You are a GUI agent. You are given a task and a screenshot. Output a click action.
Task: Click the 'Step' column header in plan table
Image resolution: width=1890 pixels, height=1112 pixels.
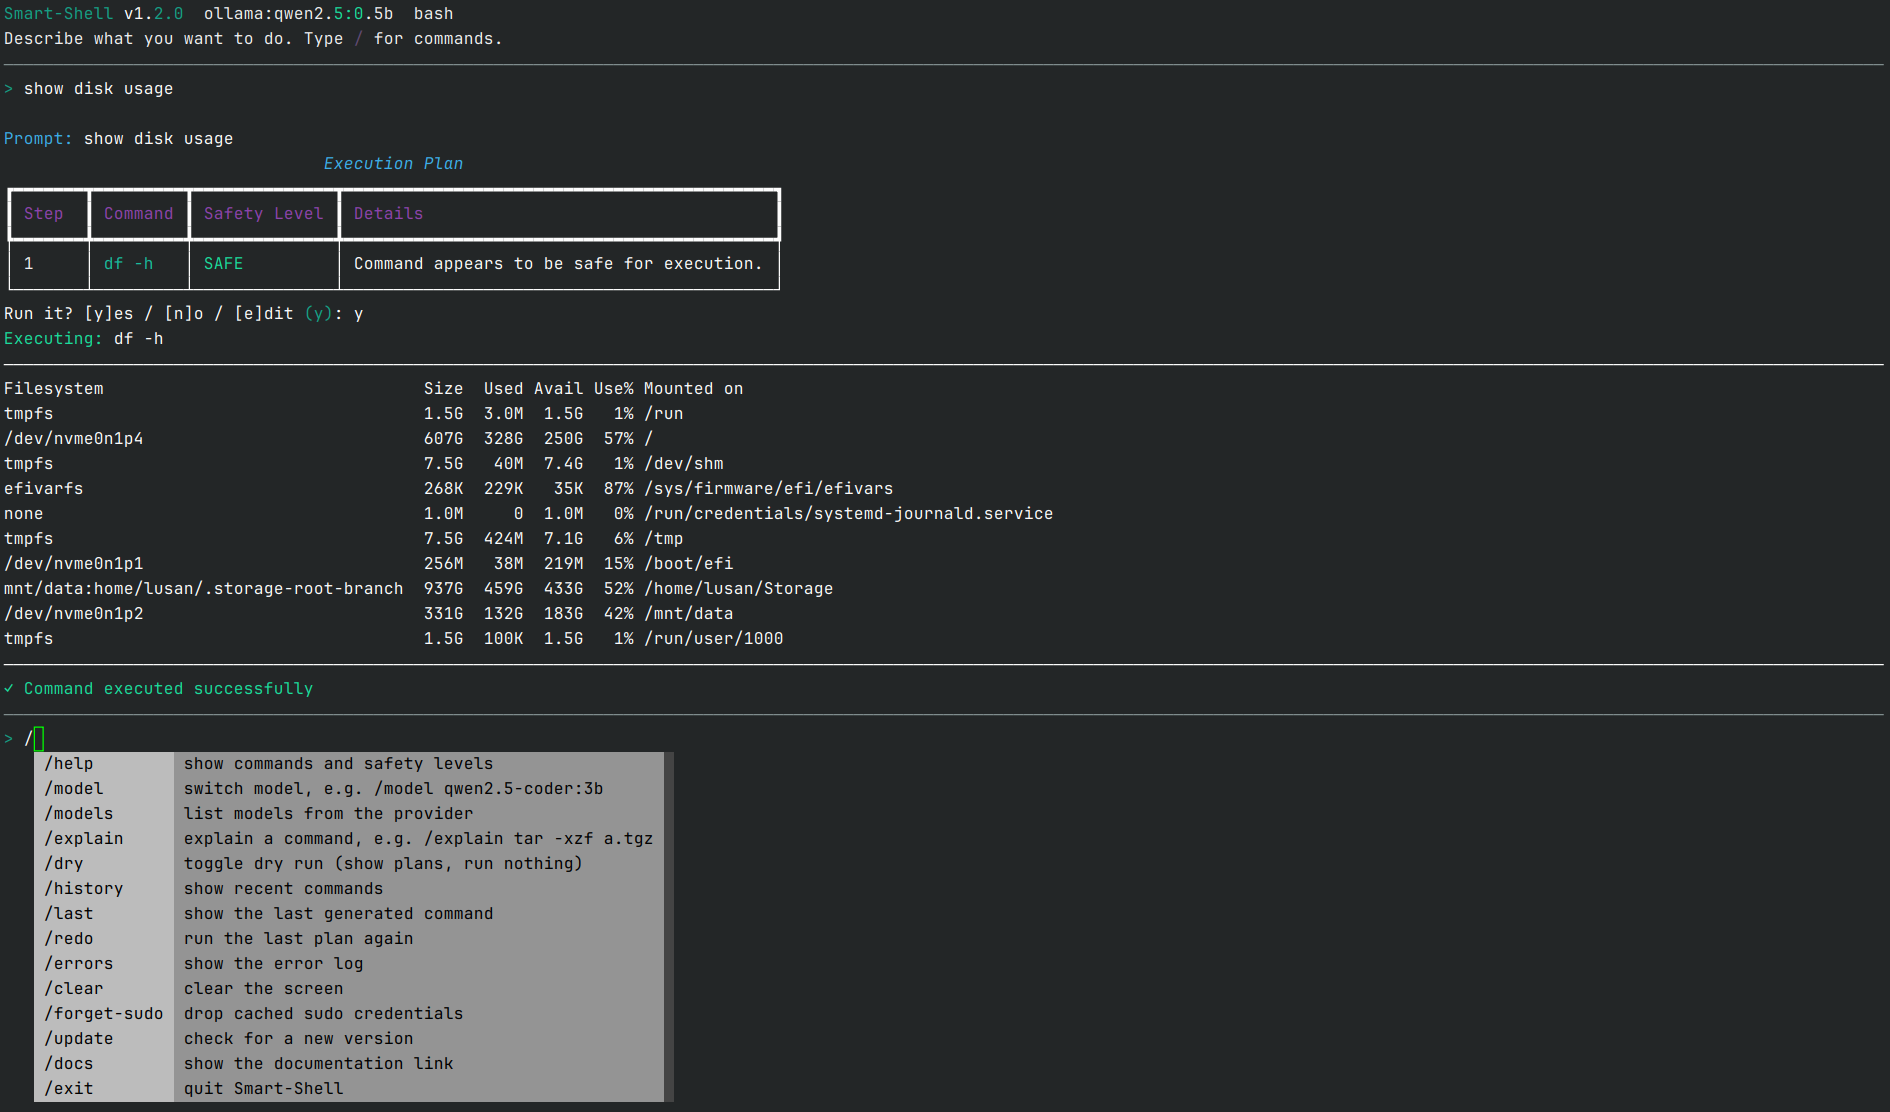tap(44, 214)
